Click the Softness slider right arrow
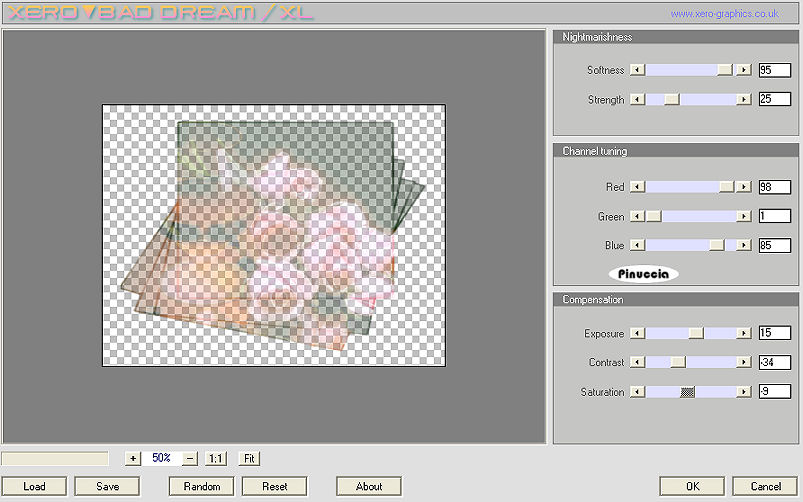 pyautogui.click(x=744, y=70)
